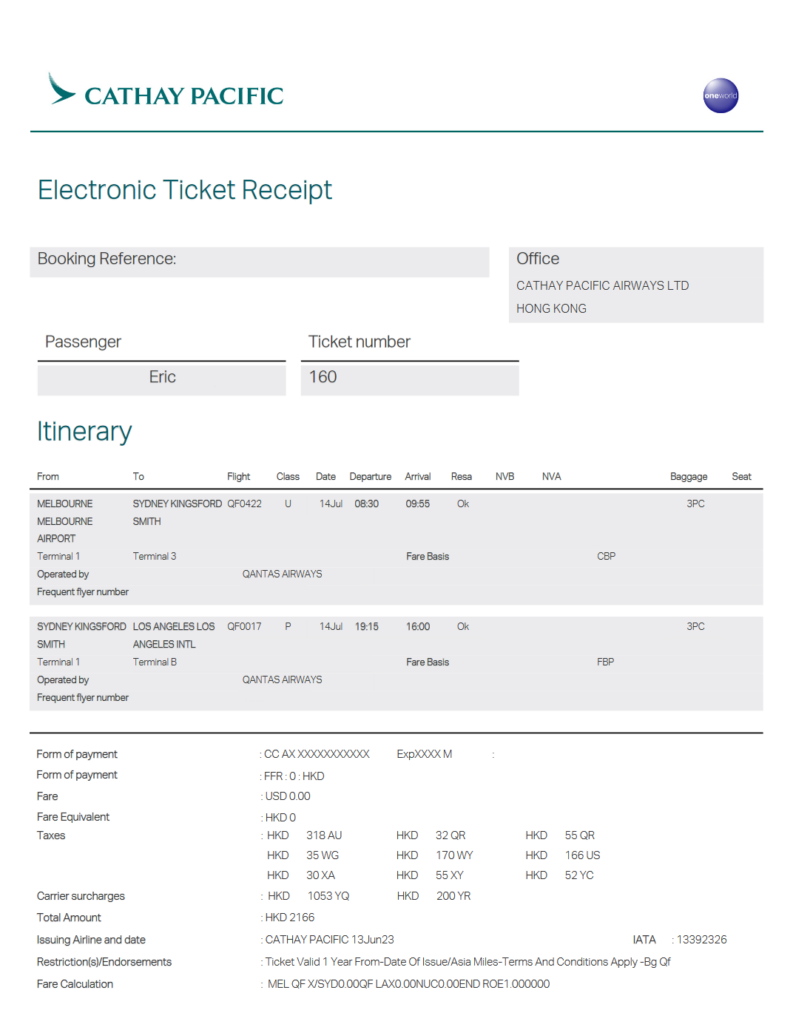This screenshot has width=793, height=1024.
Task: Click the Baggage column header
Action: tap(688, 476)
